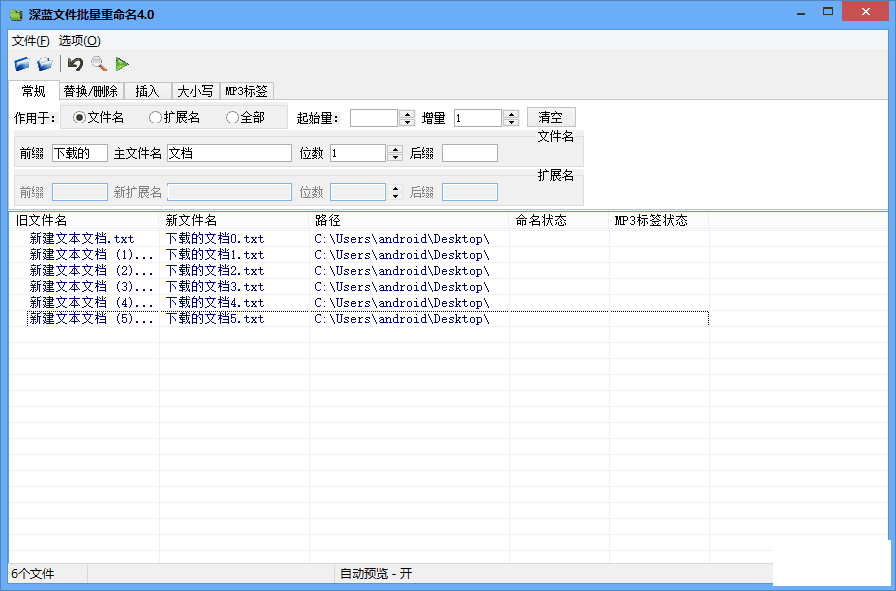896x591 pixels.
Task: Click the 命名状态 column header
Action: click(559, 220)
